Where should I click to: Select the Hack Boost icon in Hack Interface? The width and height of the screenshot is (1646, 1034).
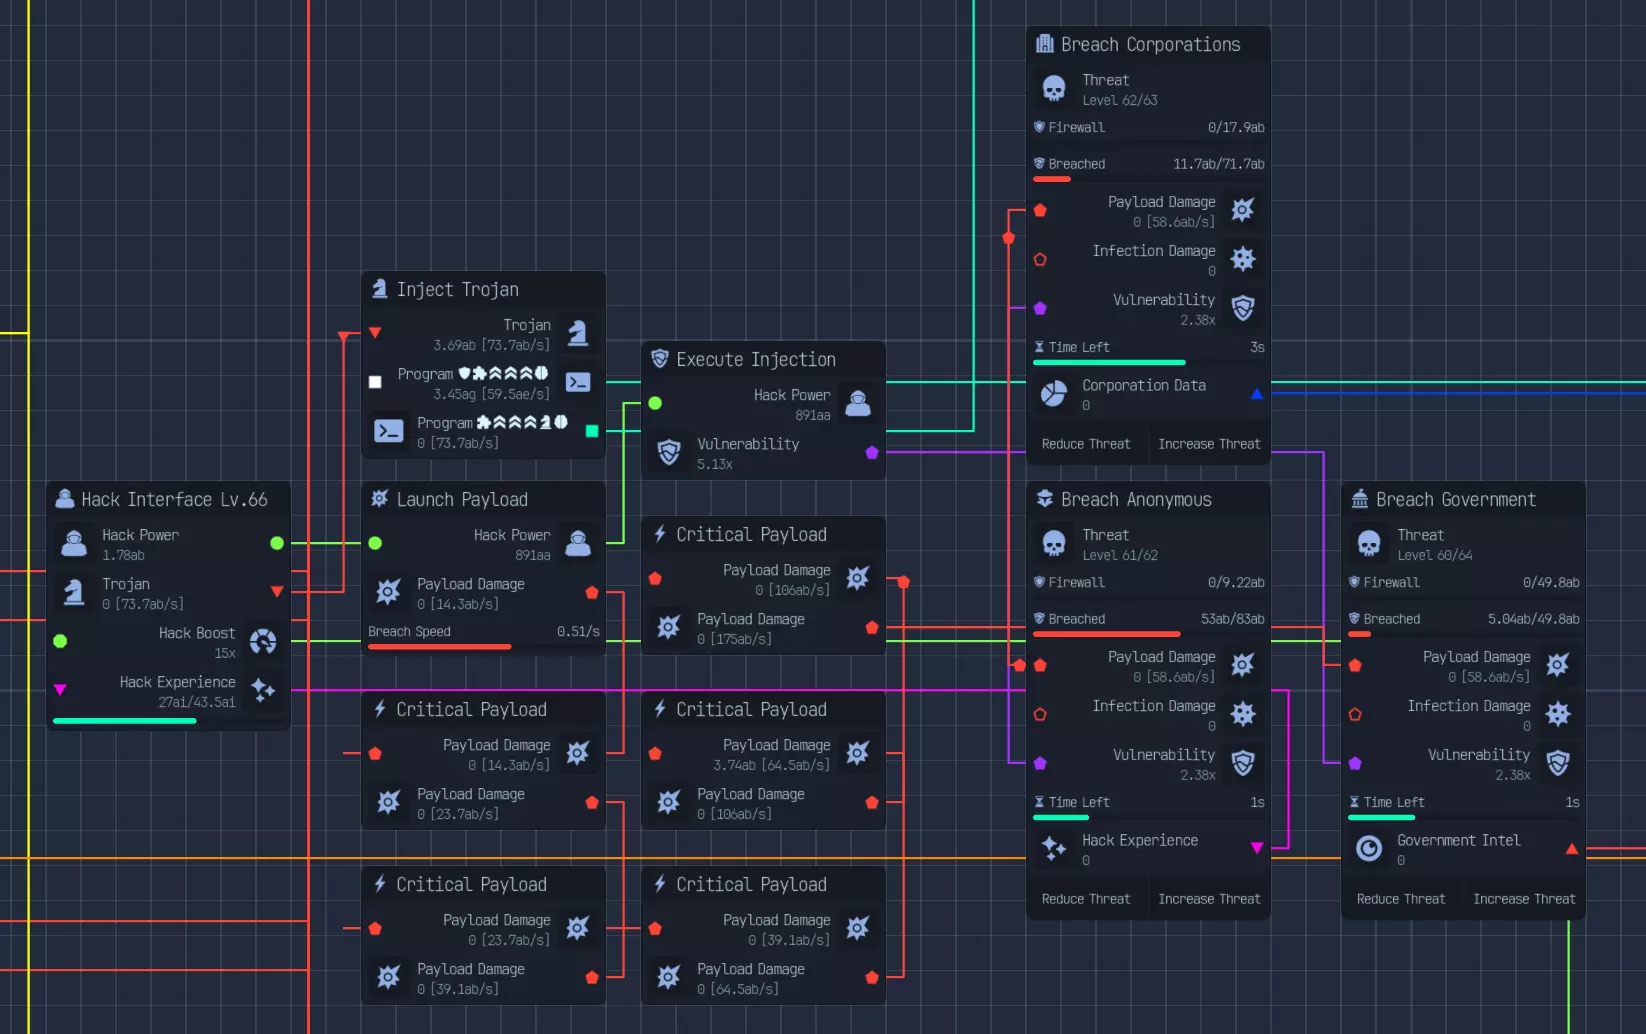pos(263,642)
